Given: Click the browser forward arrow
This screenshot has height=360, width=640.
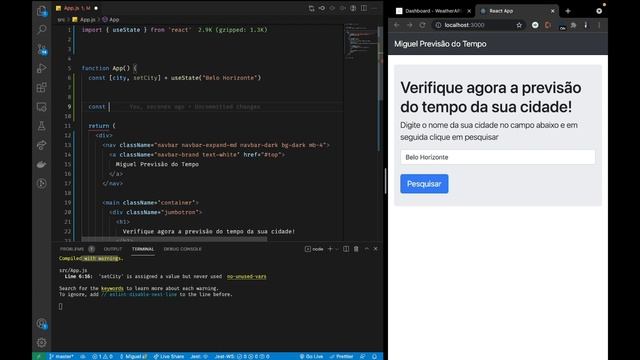Looking at the screenshot, I should click(x=409, y=25).
